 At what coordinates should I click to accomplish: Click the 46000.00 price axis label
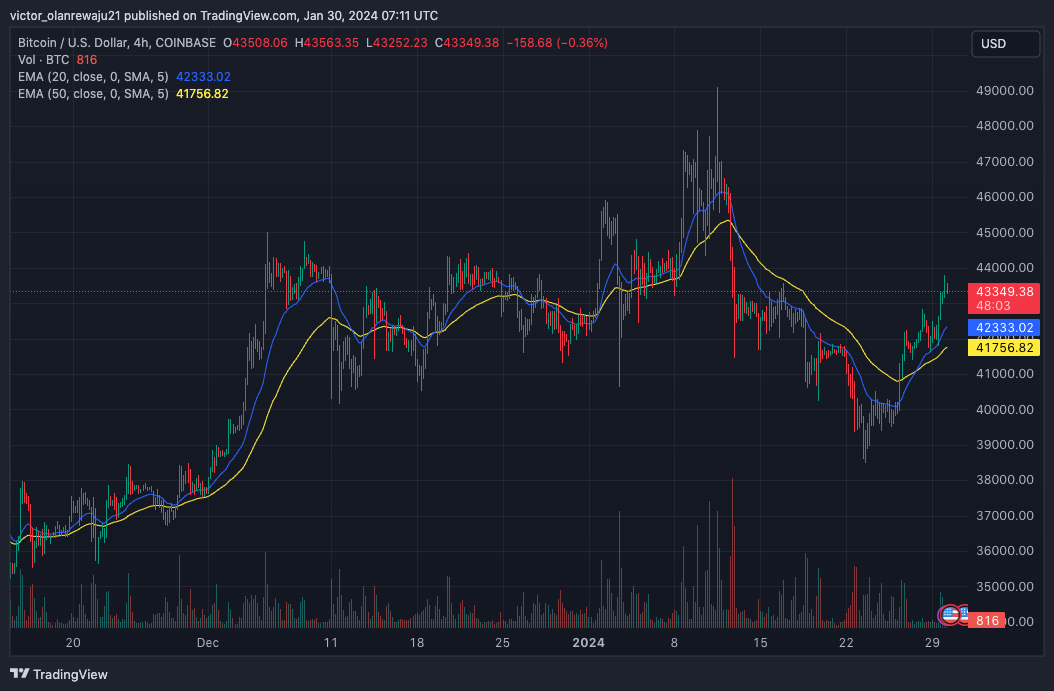coord(1004,197)
